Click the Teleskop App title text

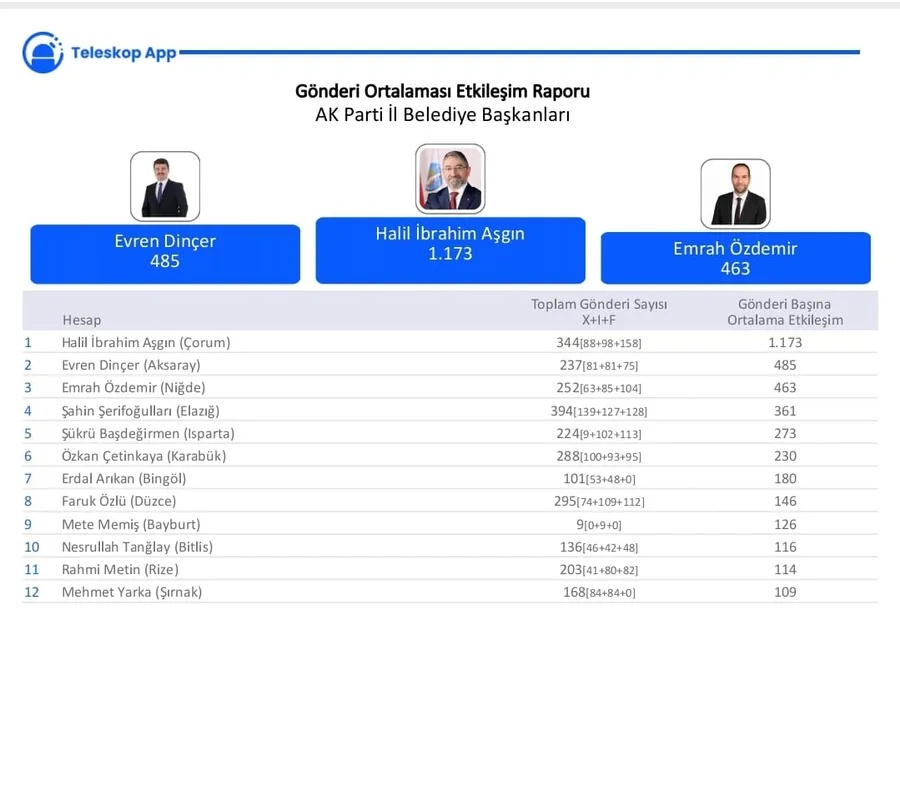click(x=123, y=53)
